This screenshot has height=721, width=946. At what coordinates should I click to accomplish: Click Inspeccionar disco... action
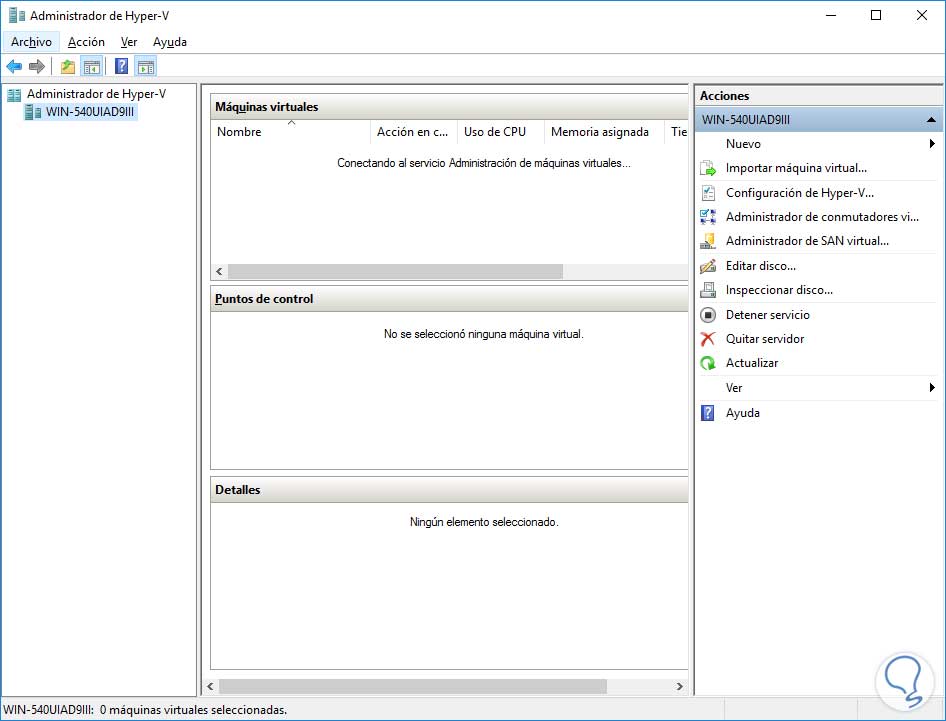[779, 290]
